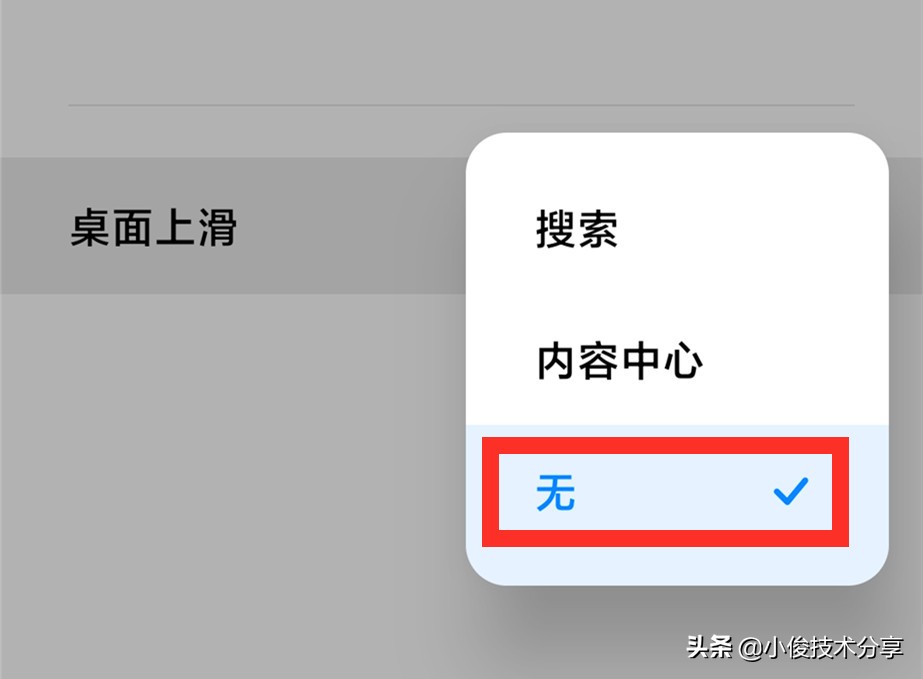
Task: Click the 头条 @小俊技术分享 watermark
Action: point(794,647)
